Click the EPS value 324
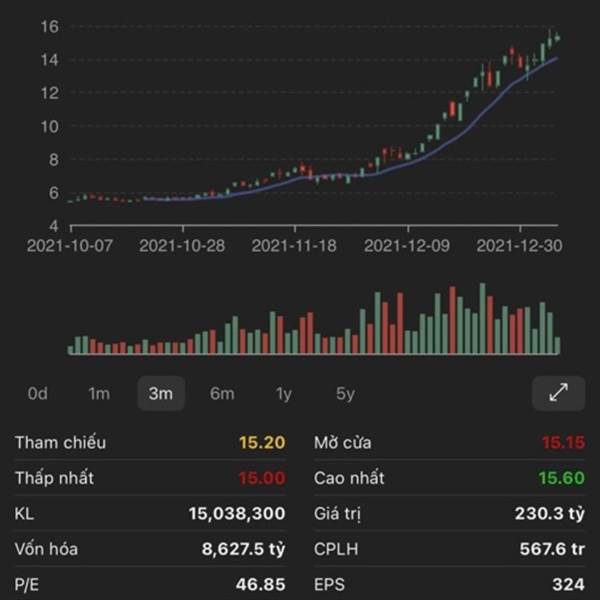 point(569,585)
